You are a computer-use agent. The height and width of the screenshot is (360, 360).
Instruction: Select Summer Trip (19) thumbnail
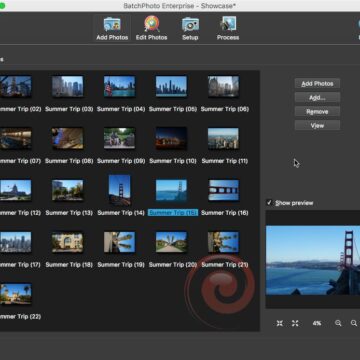(120, 242)
